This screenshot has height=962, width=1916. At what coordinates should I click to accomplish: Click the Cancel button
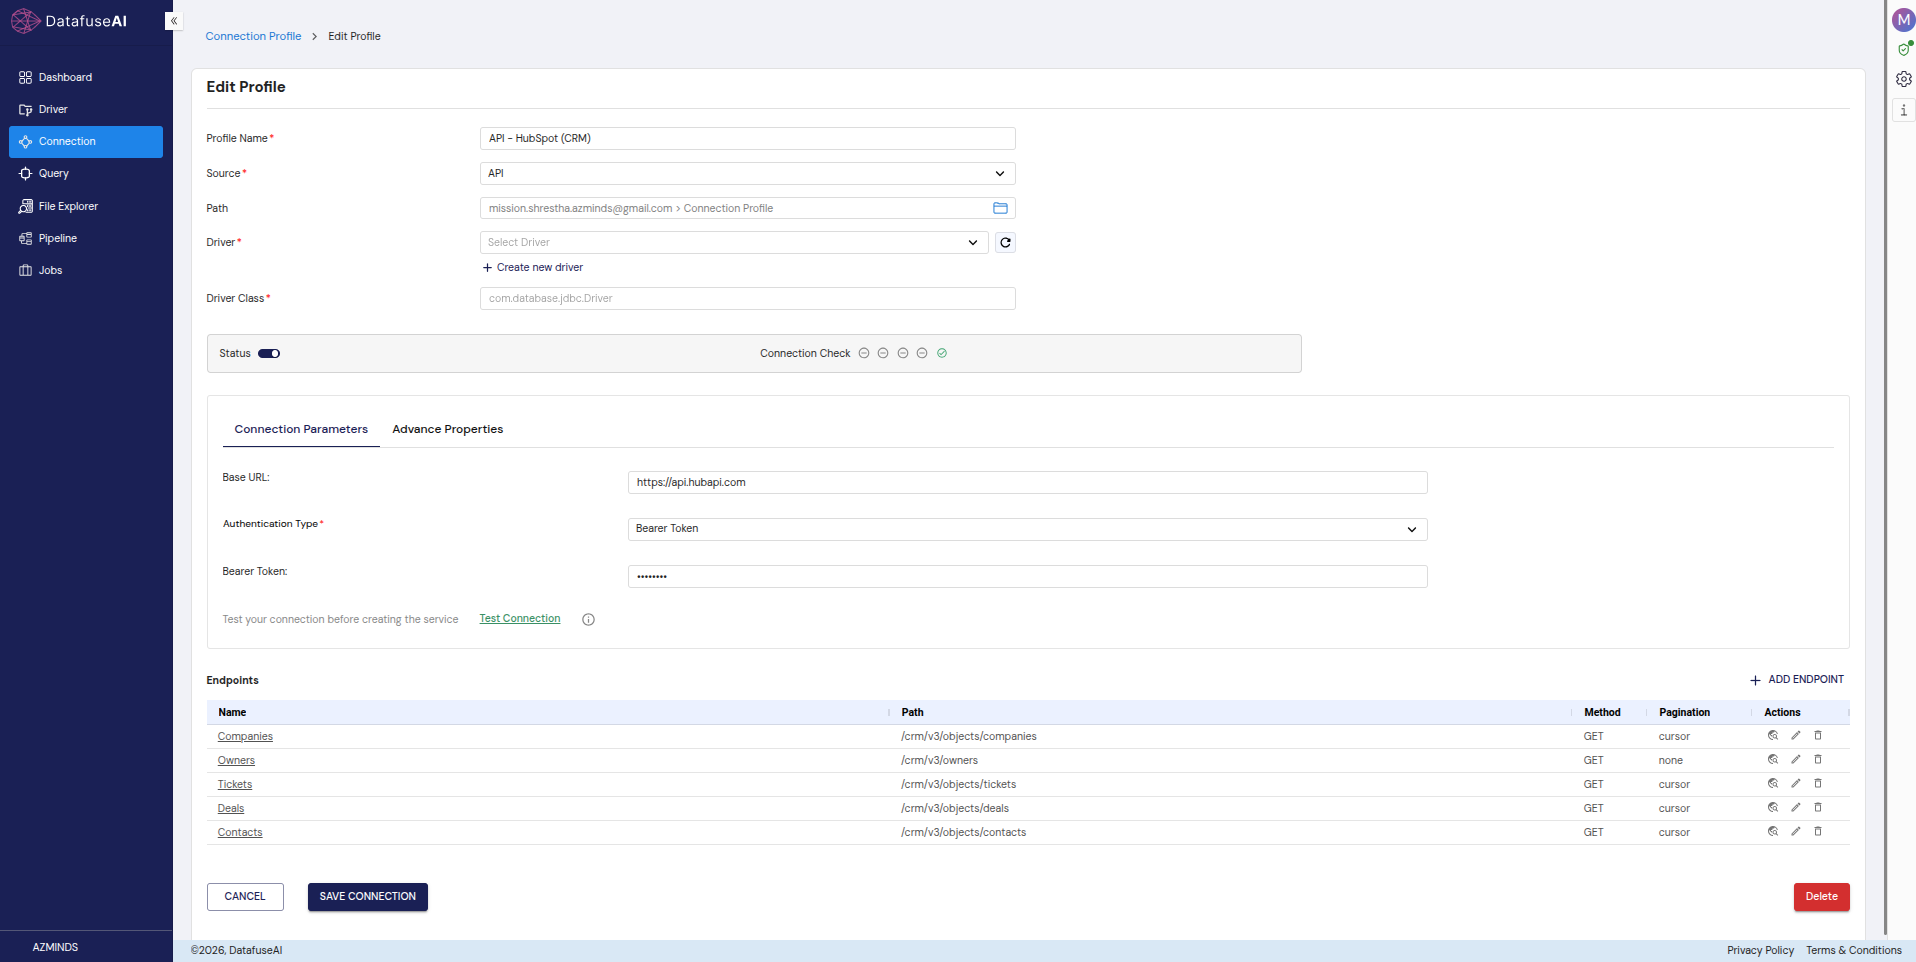245,897
